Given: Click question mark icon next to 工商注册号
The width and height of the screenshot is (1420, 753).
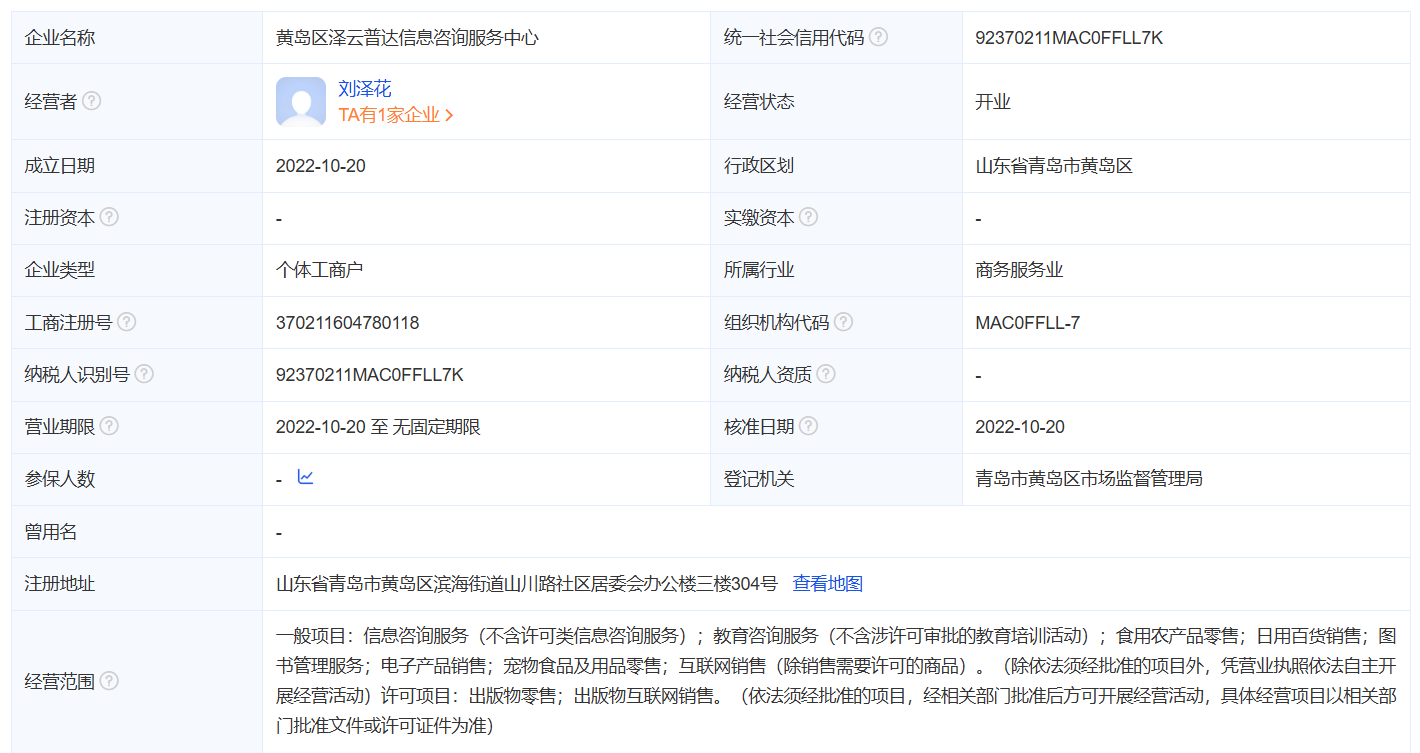Looking at the screenshot, I should tap(126, 322).
